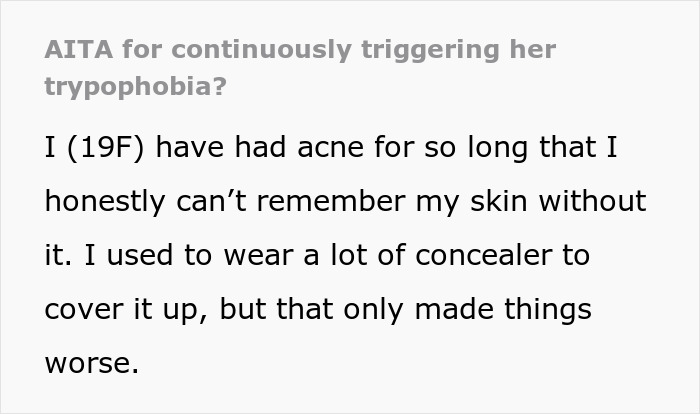700x414 pixels.
Task: Click the word 'AITA' starting the heading
Action: 79,50
